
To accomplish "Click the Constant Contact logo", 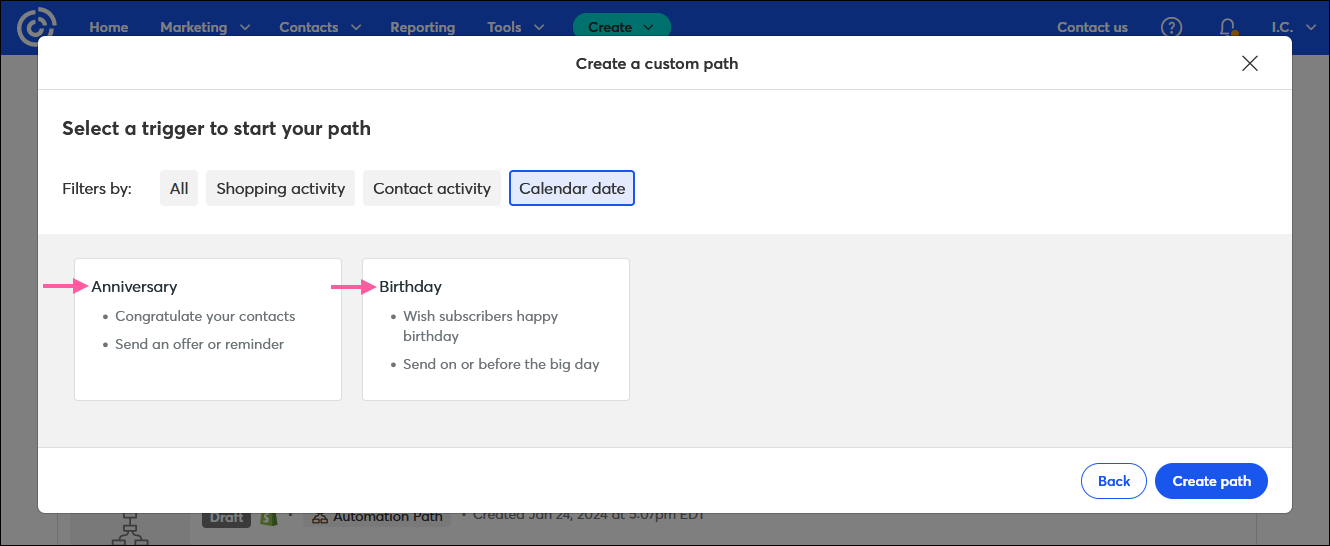I will [x=38, y=27].
